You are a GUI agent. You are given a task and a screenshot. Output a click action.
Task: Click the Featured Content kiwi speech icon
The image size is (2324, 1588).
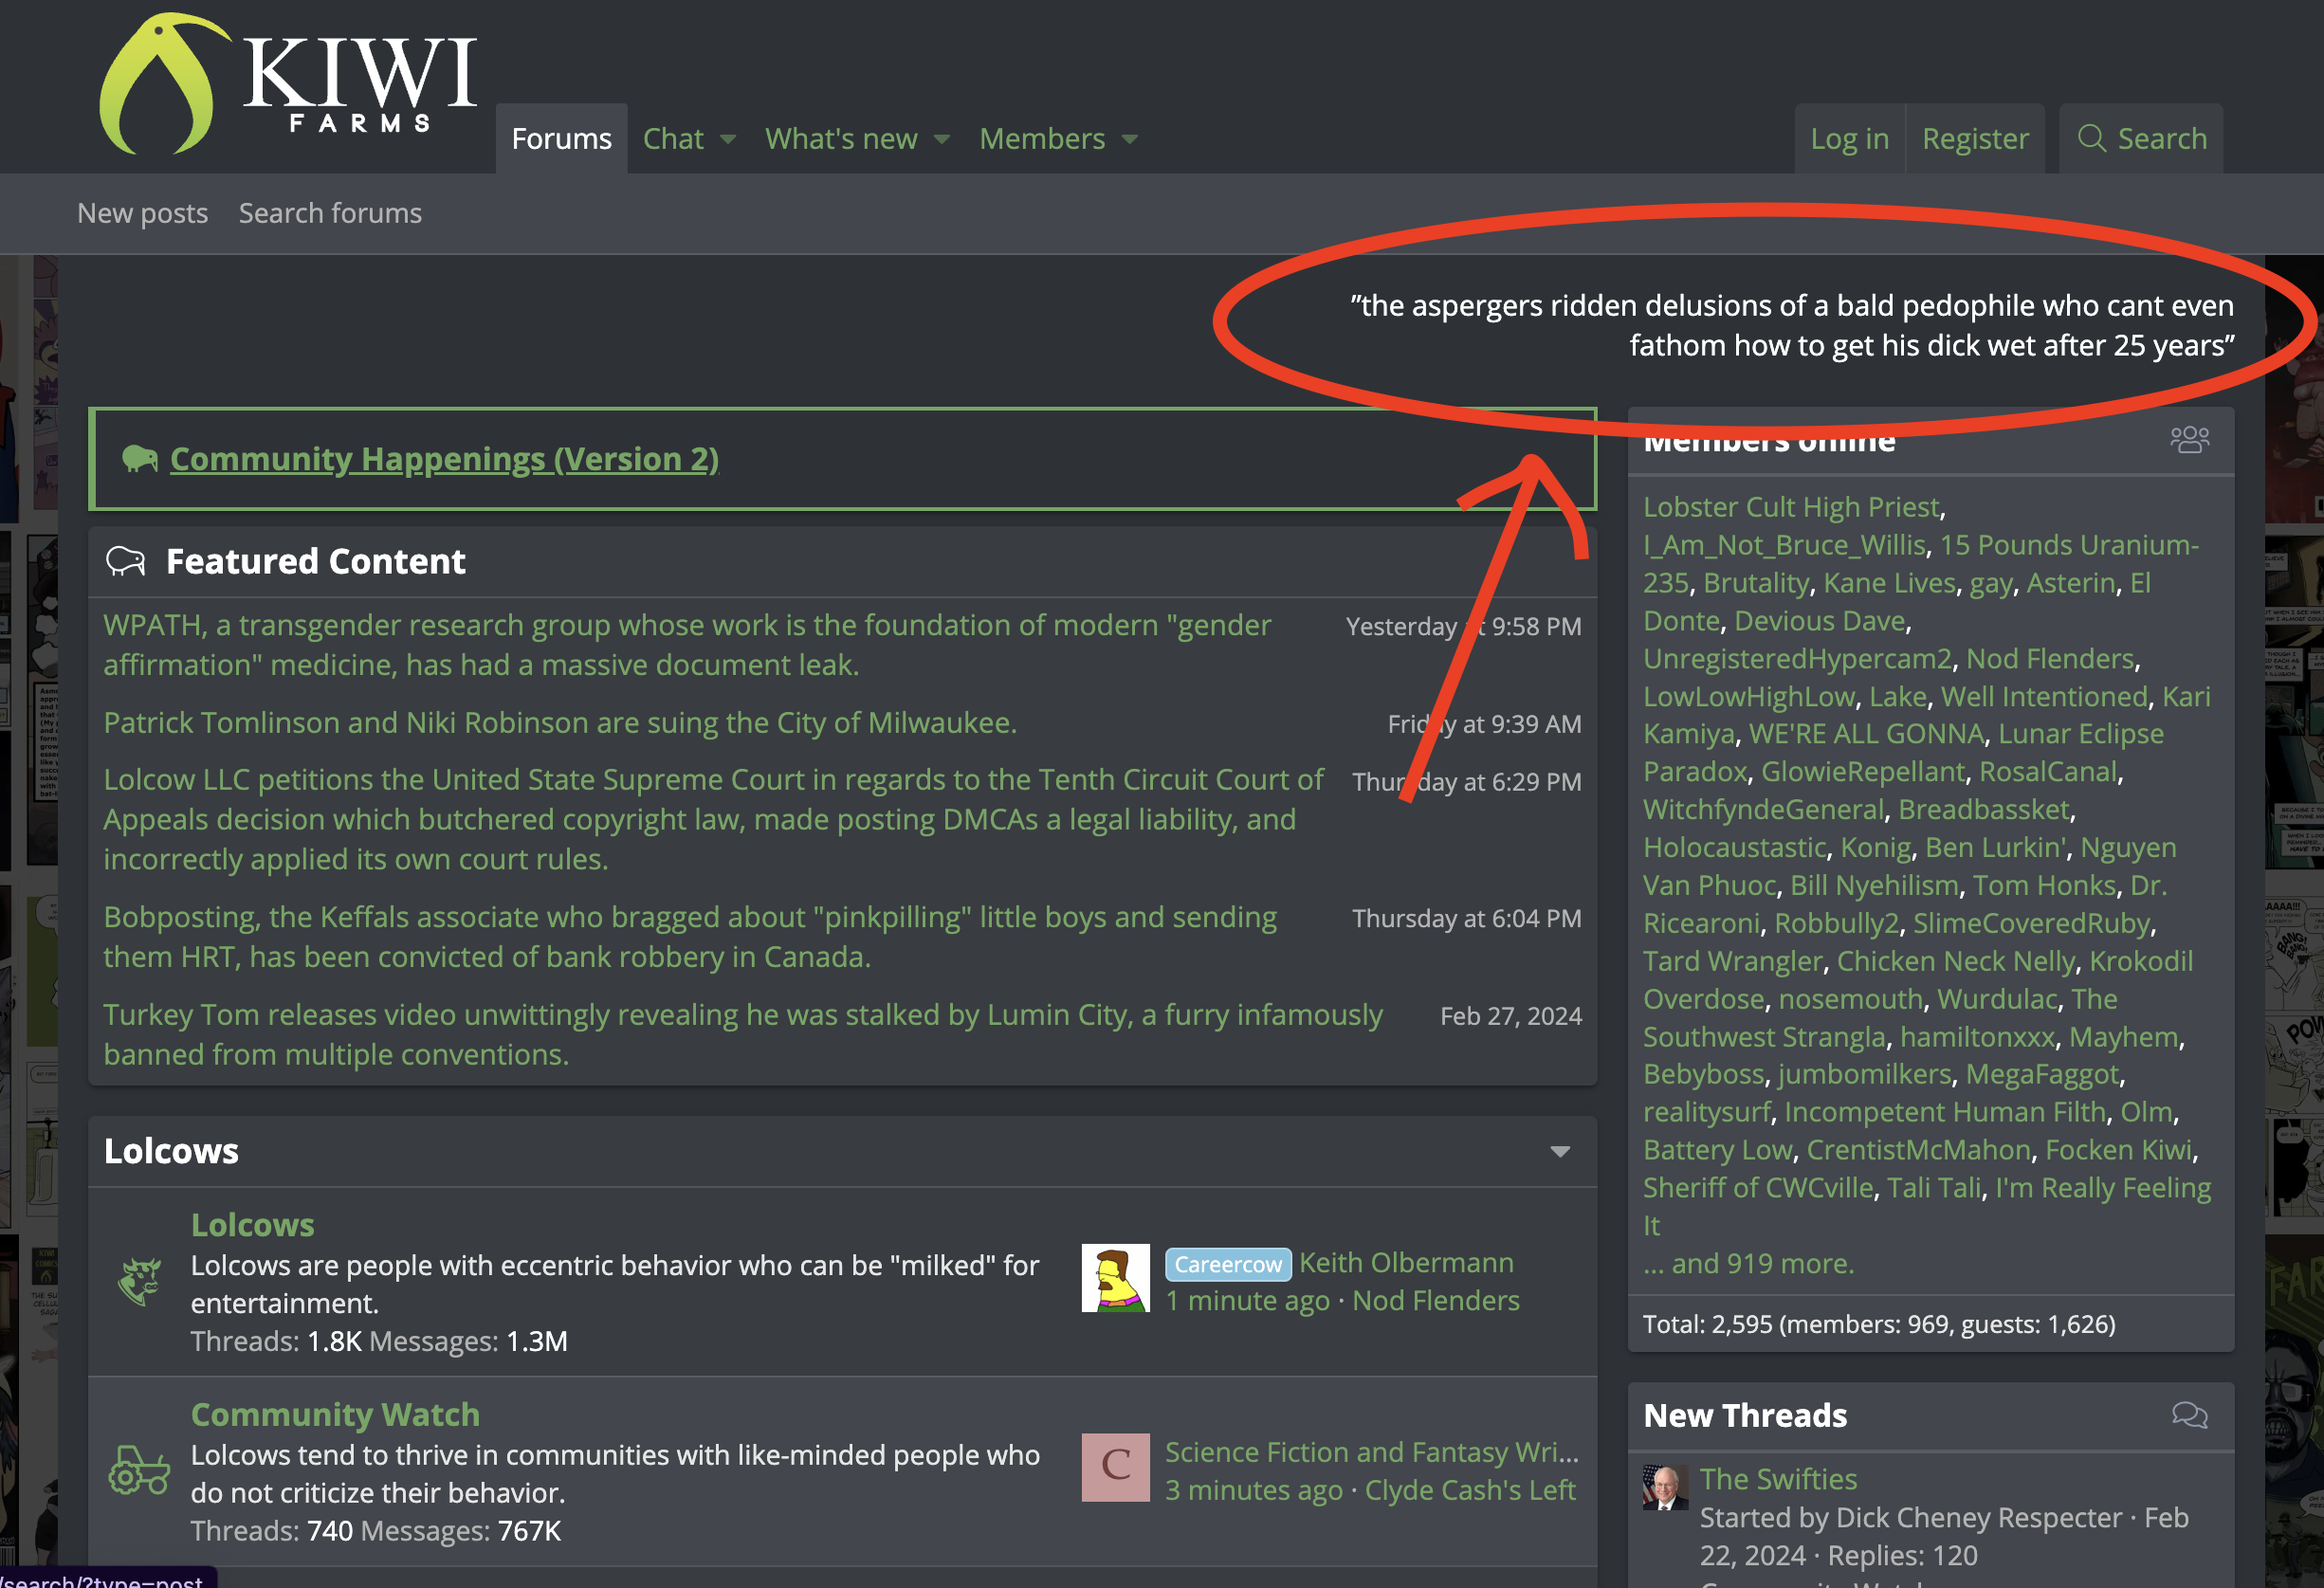click(126, 562)
